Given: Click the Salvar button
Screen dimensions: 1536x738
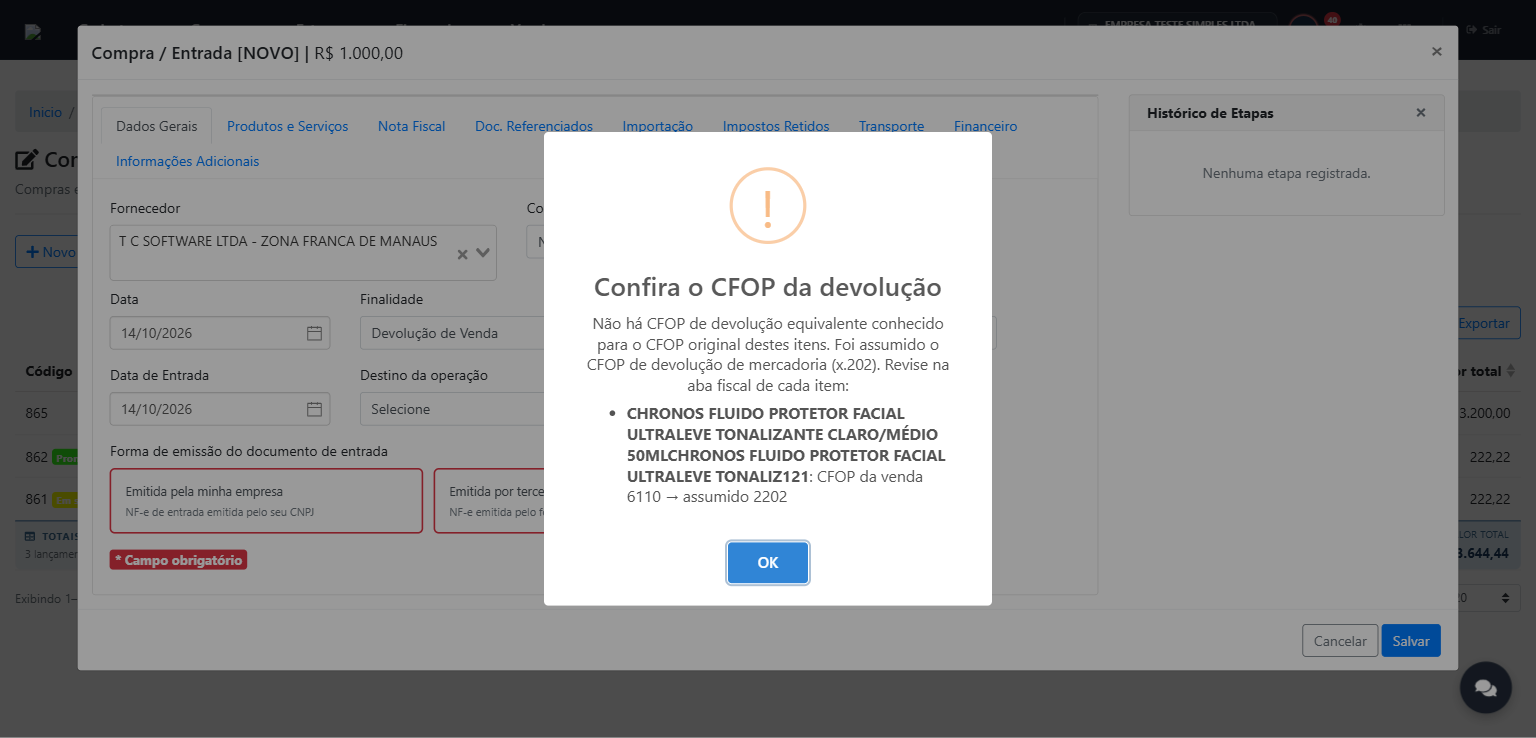Looking at the screenshot, I should [1411, 641].
